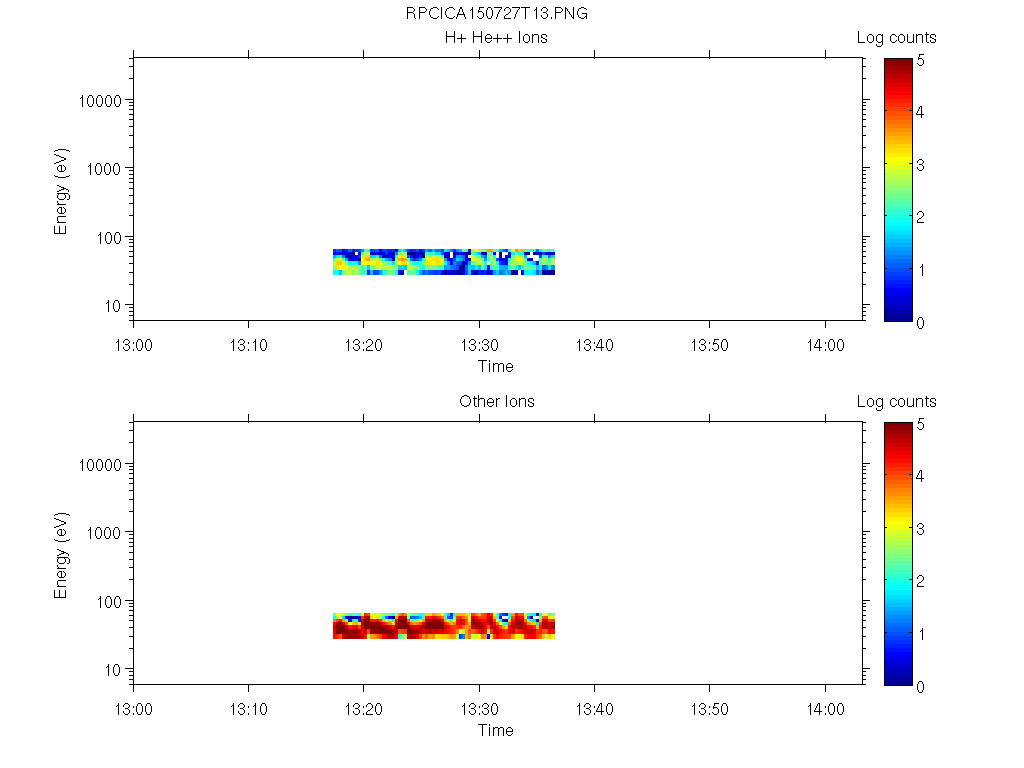Pick 13:50 tick label on Other Ions plot
1024x768 pixels.
point(710,709)
